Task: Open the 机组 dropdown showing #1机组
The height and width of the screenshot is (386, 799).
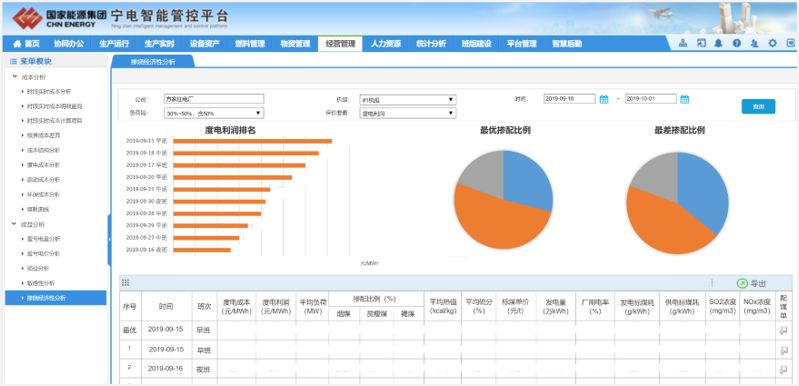Action: (408, 99)
